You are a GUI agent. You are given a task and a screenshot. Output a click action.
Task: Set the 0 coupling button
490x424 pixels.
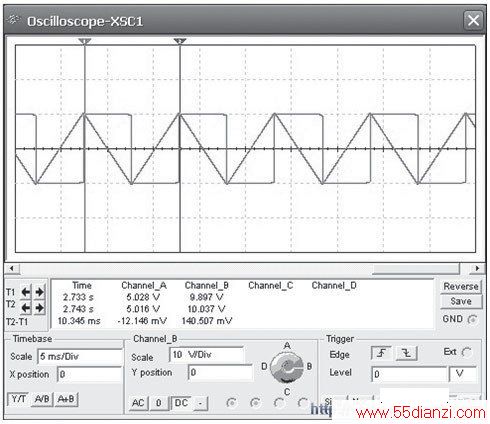click(159, 403)
